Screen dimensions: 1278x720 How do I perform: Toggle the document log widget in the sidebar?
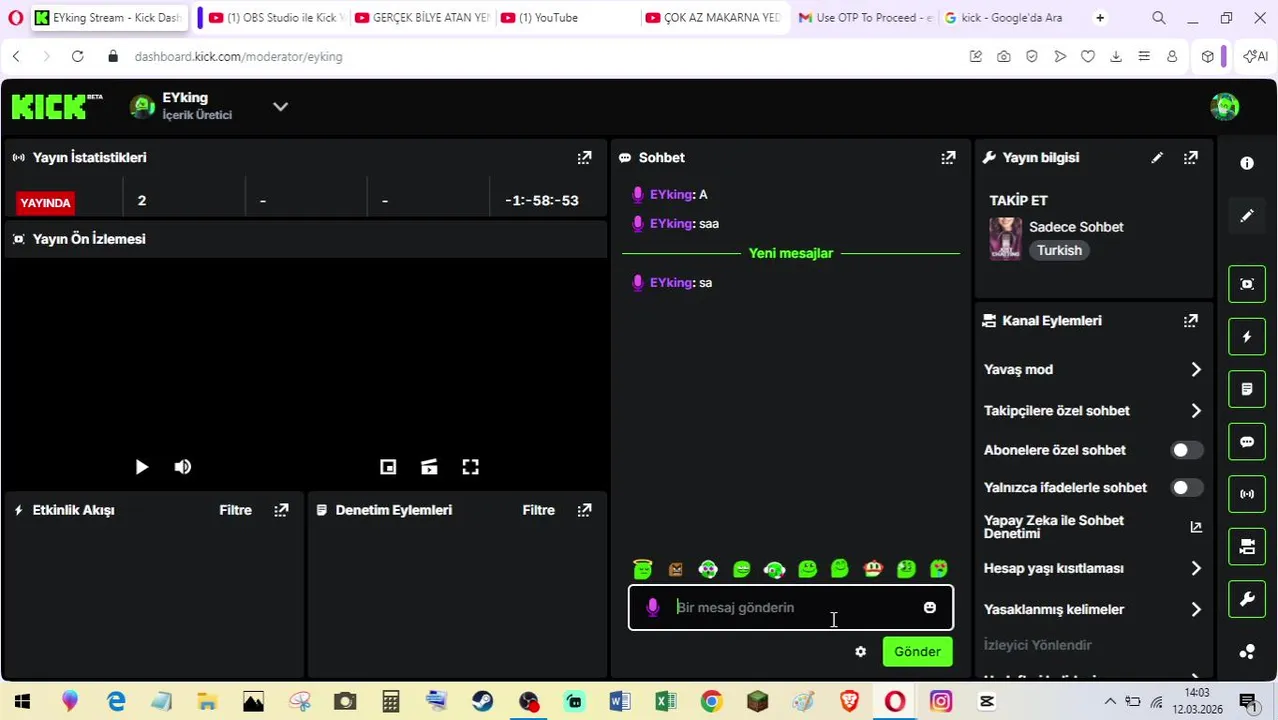point(1247,389)
